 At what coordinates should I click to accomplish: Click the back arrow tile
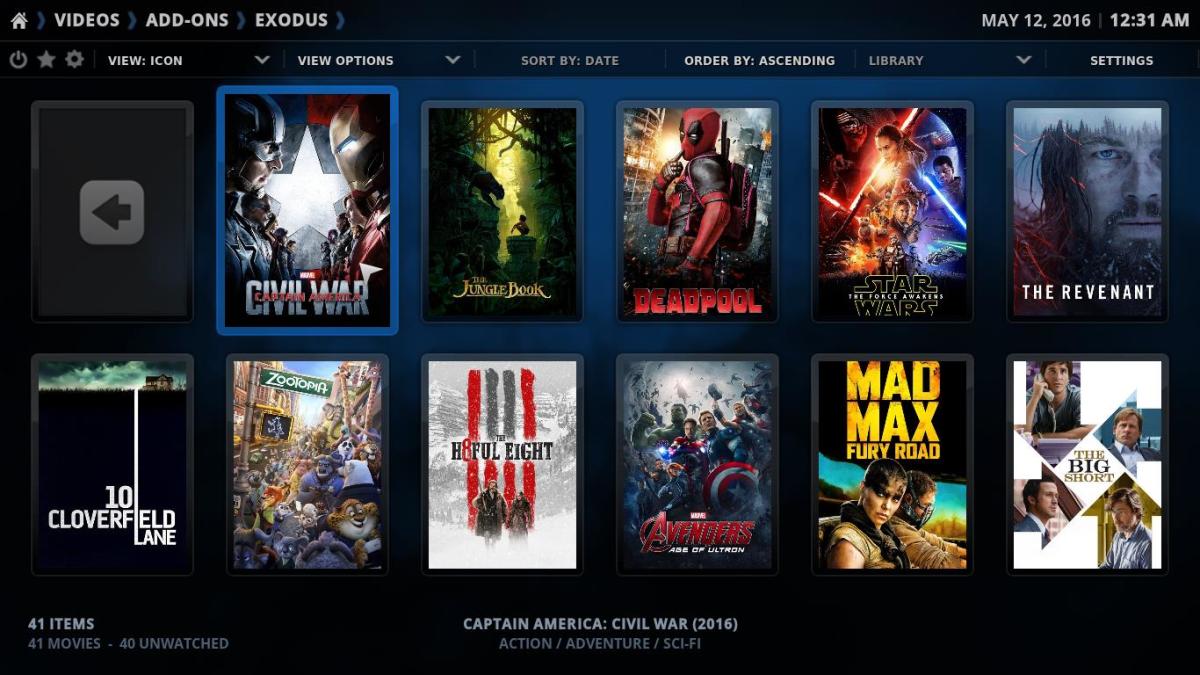[112, 211]
